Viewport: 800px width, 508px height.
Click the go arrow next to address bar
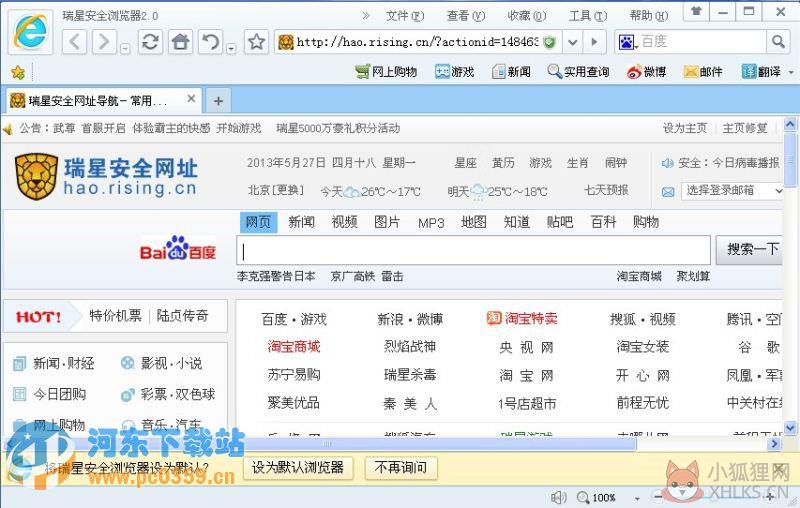[x=594, y=42]
